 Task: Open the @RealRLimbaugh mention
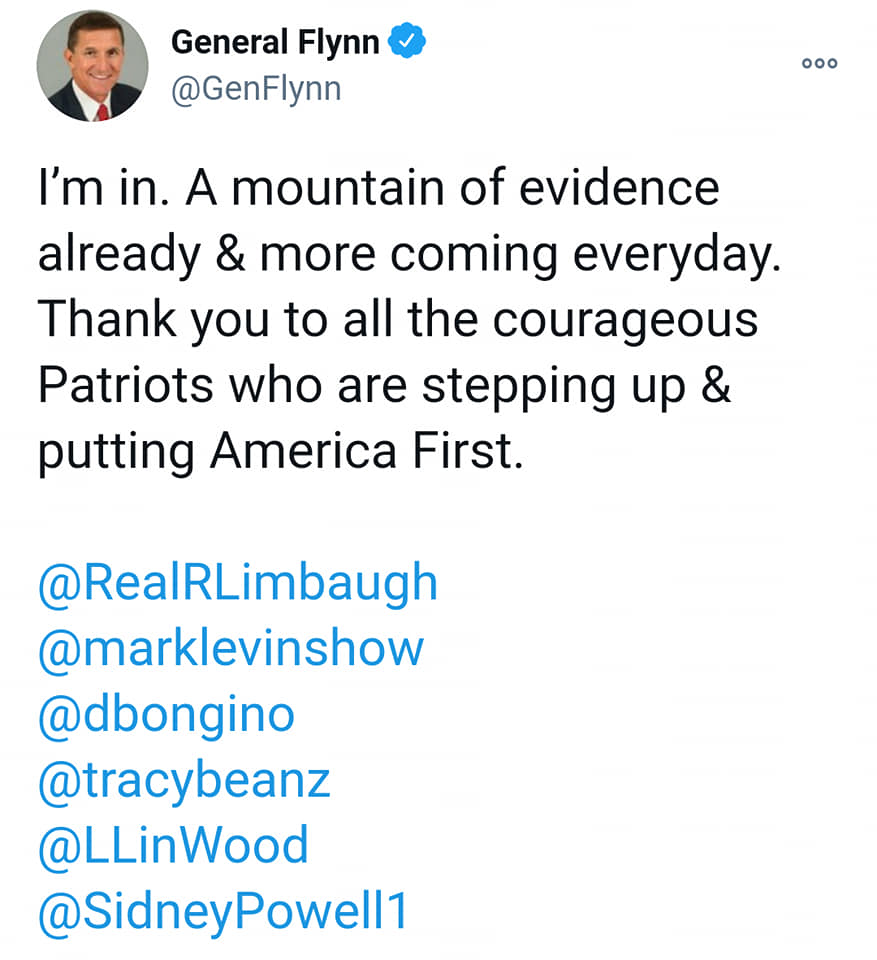click(x=238, y=583)
